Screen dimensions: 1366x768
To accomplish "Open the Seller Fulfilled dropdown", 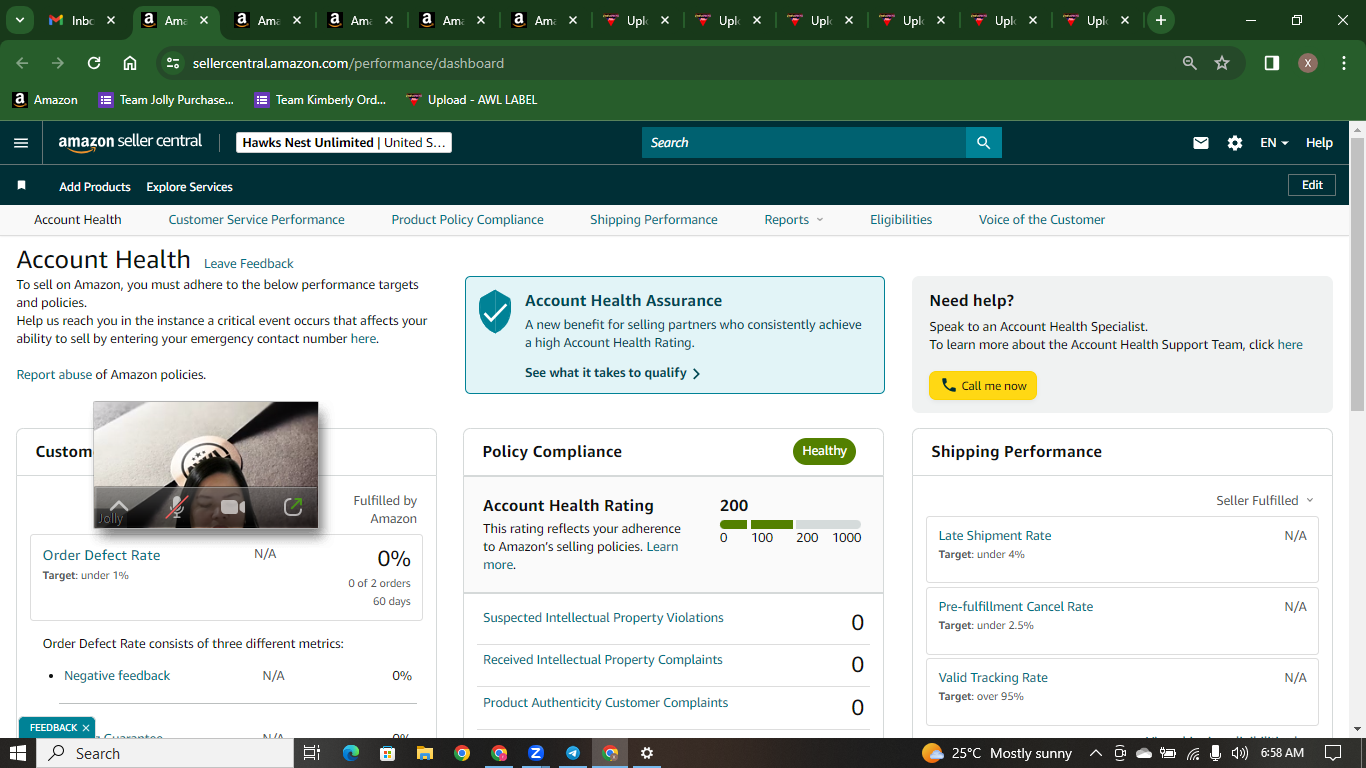I will (1264, 501).
